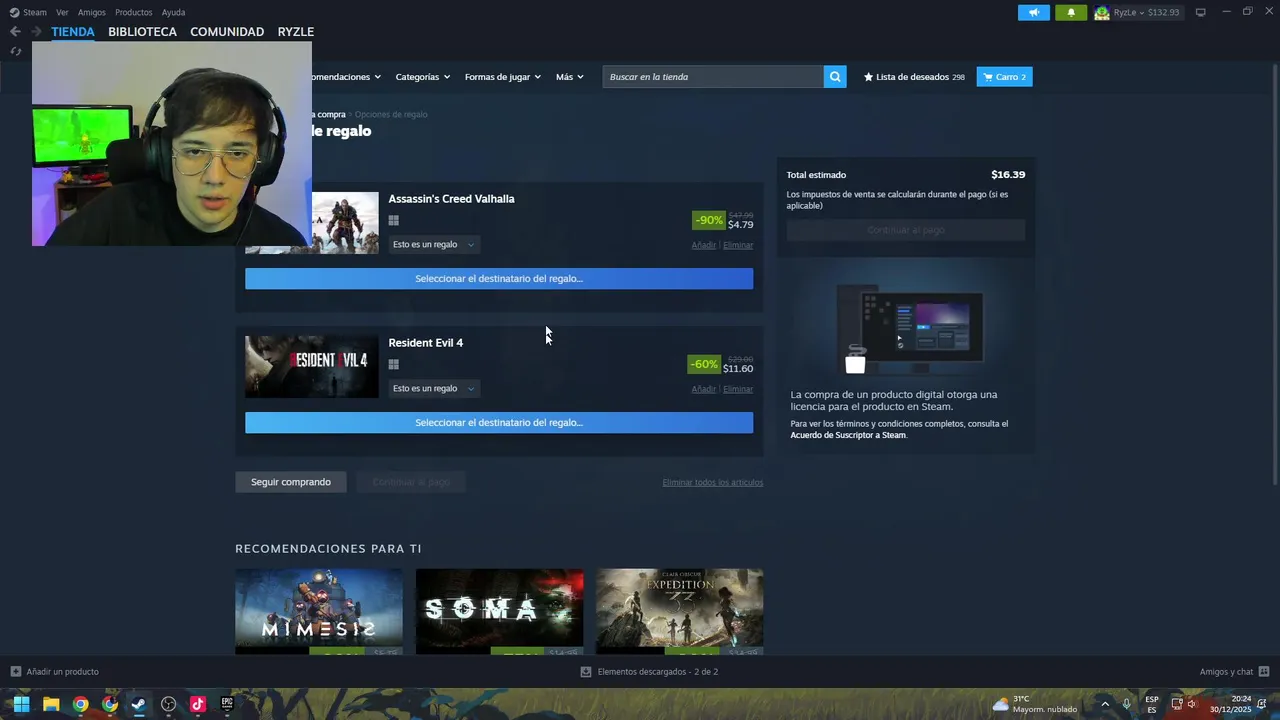Screen dimensions: 1280x720
Task: Open the Resident Evil 4 title
Action: (x=426, y=343)
